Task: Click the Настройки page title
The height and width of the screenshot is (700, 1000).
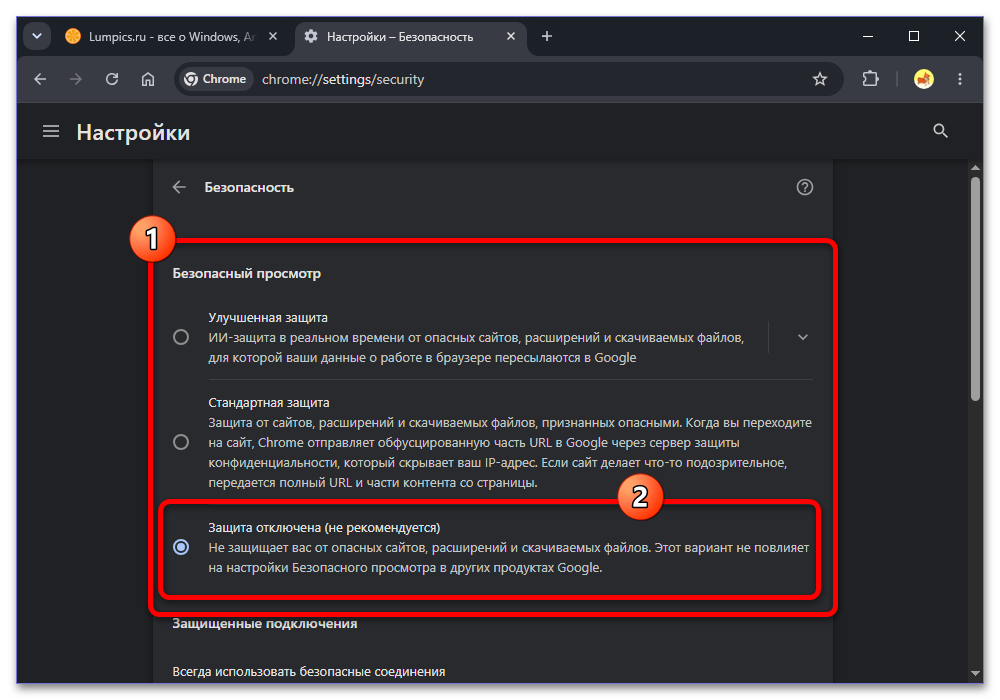Action: pos(133,132)
